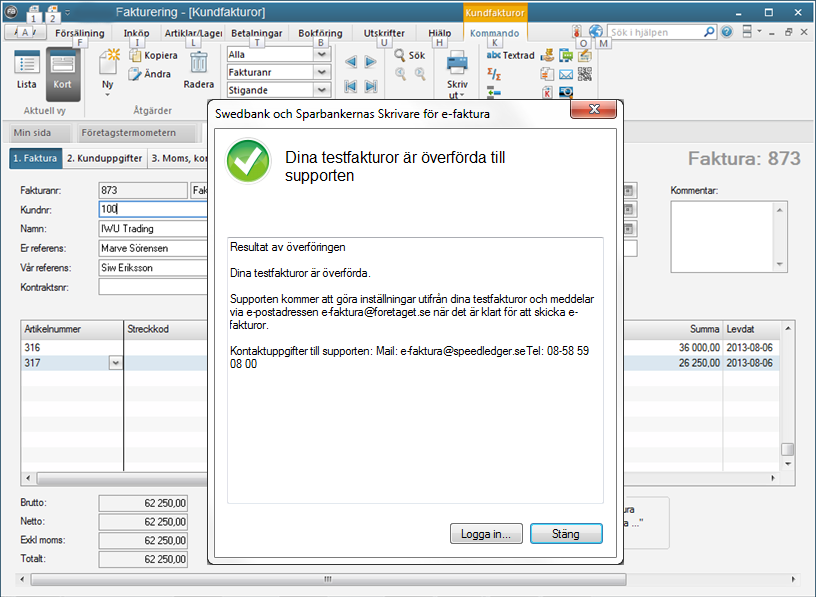Click the QR code icon
This screenshot has width=816, height=597.
tap(584, 74)
